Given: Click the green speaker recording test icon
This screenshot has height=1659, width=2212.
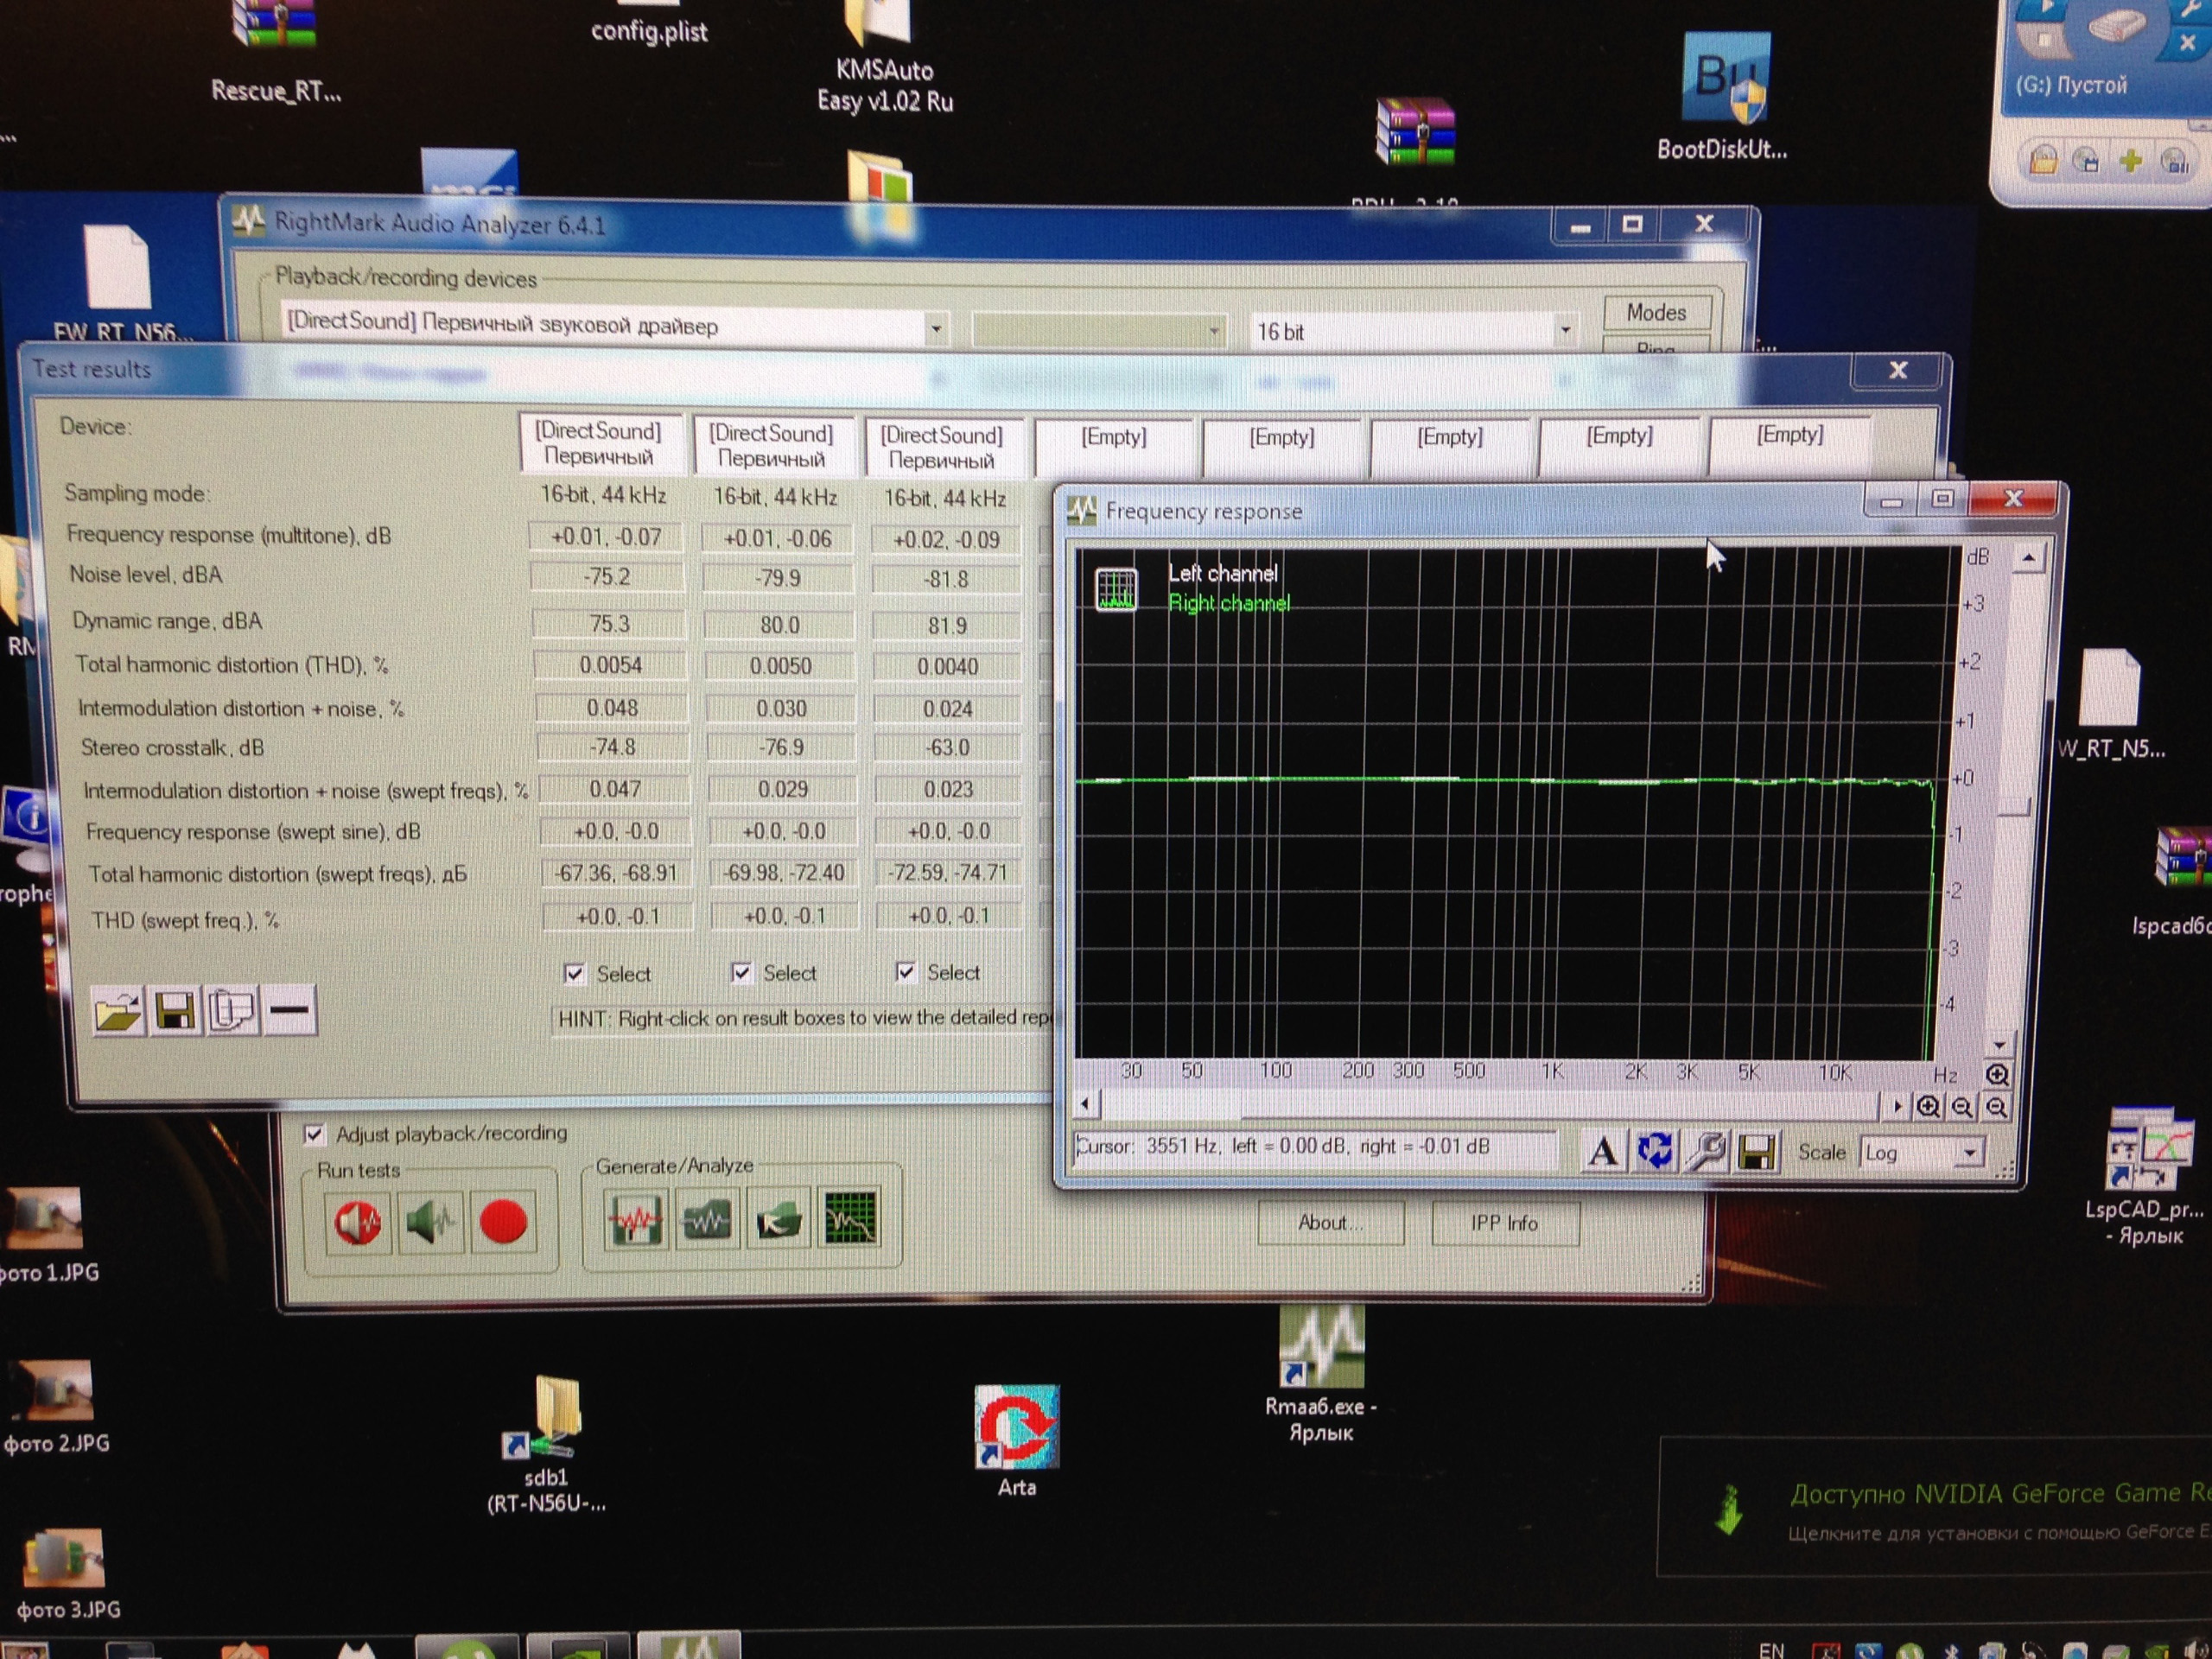Looking at the screenshot, I should [431, 1221].
